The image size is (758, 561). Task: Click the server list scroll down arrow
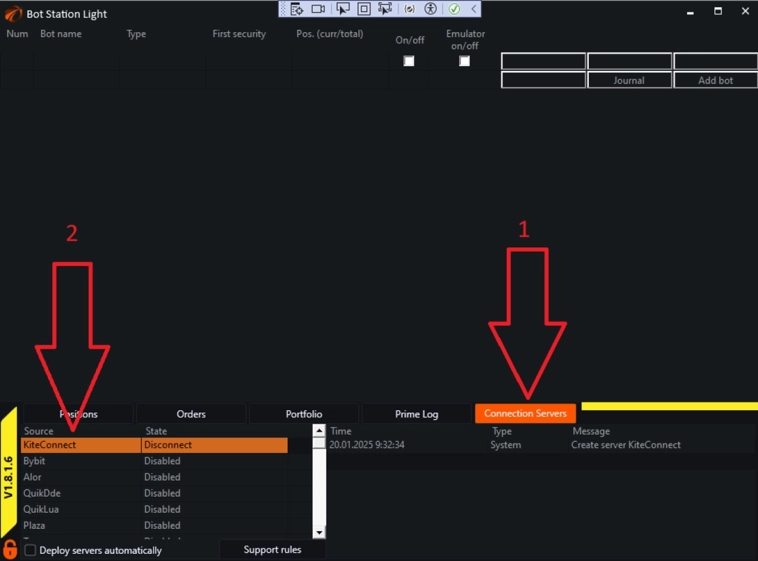pos(319,532)
